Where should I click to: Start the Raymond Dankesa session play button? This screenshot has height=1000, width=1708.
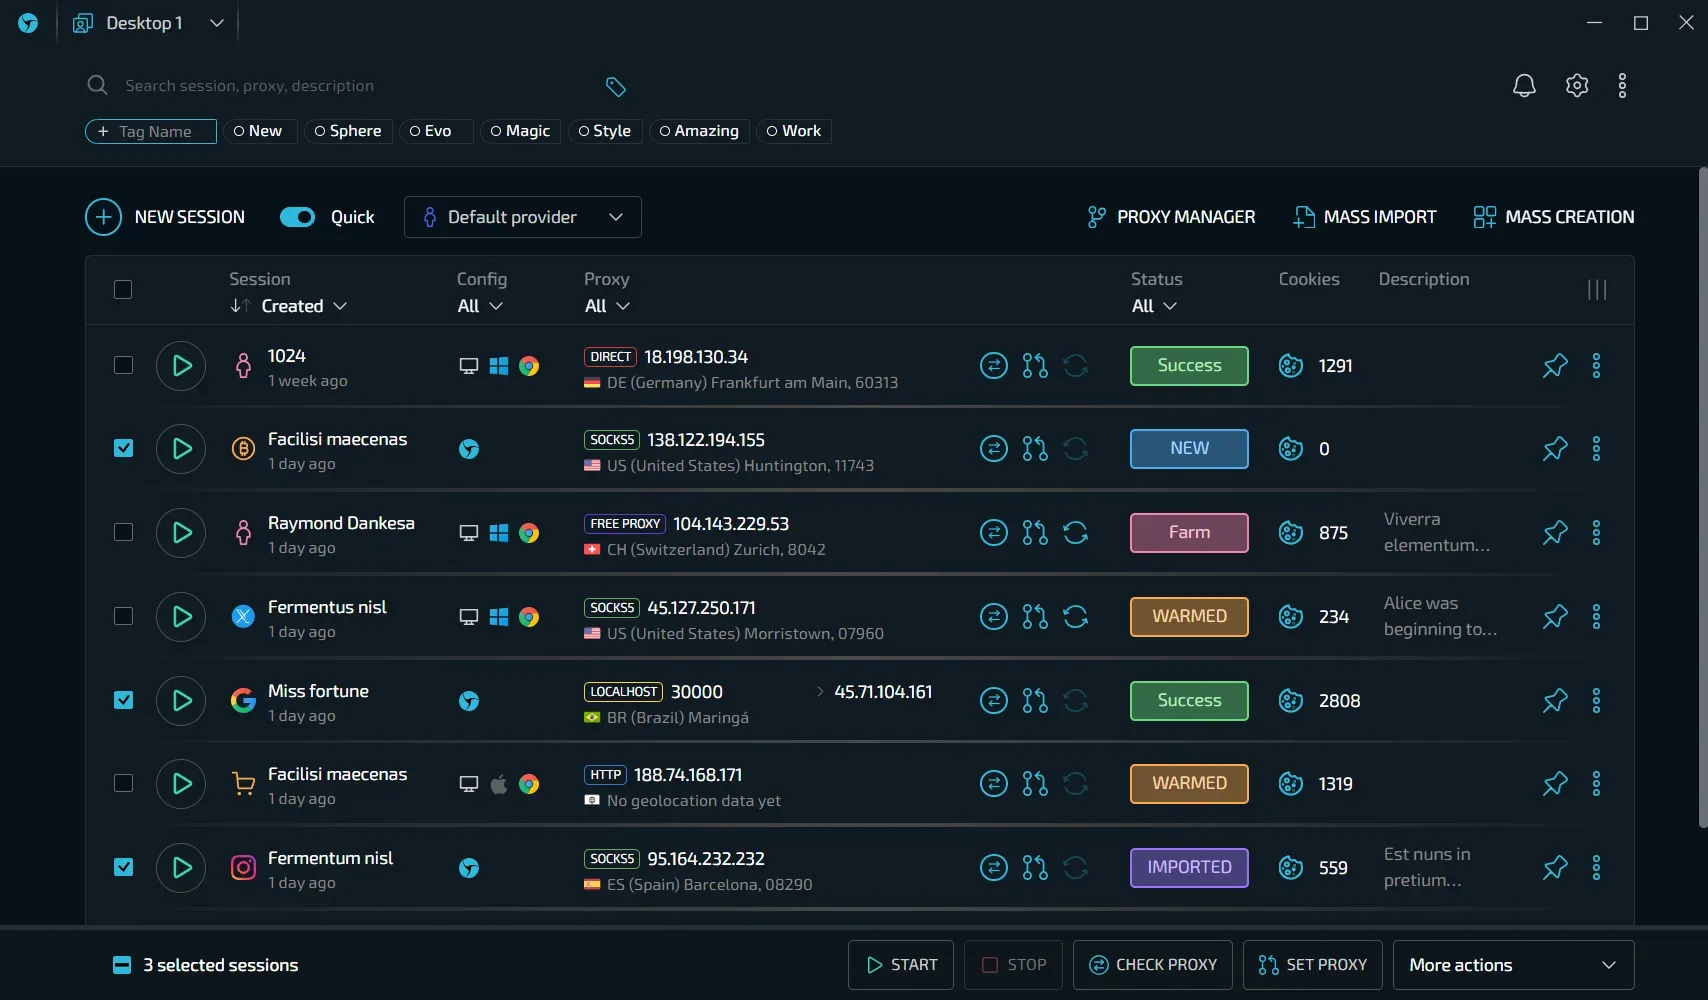[x=181, y=533]
